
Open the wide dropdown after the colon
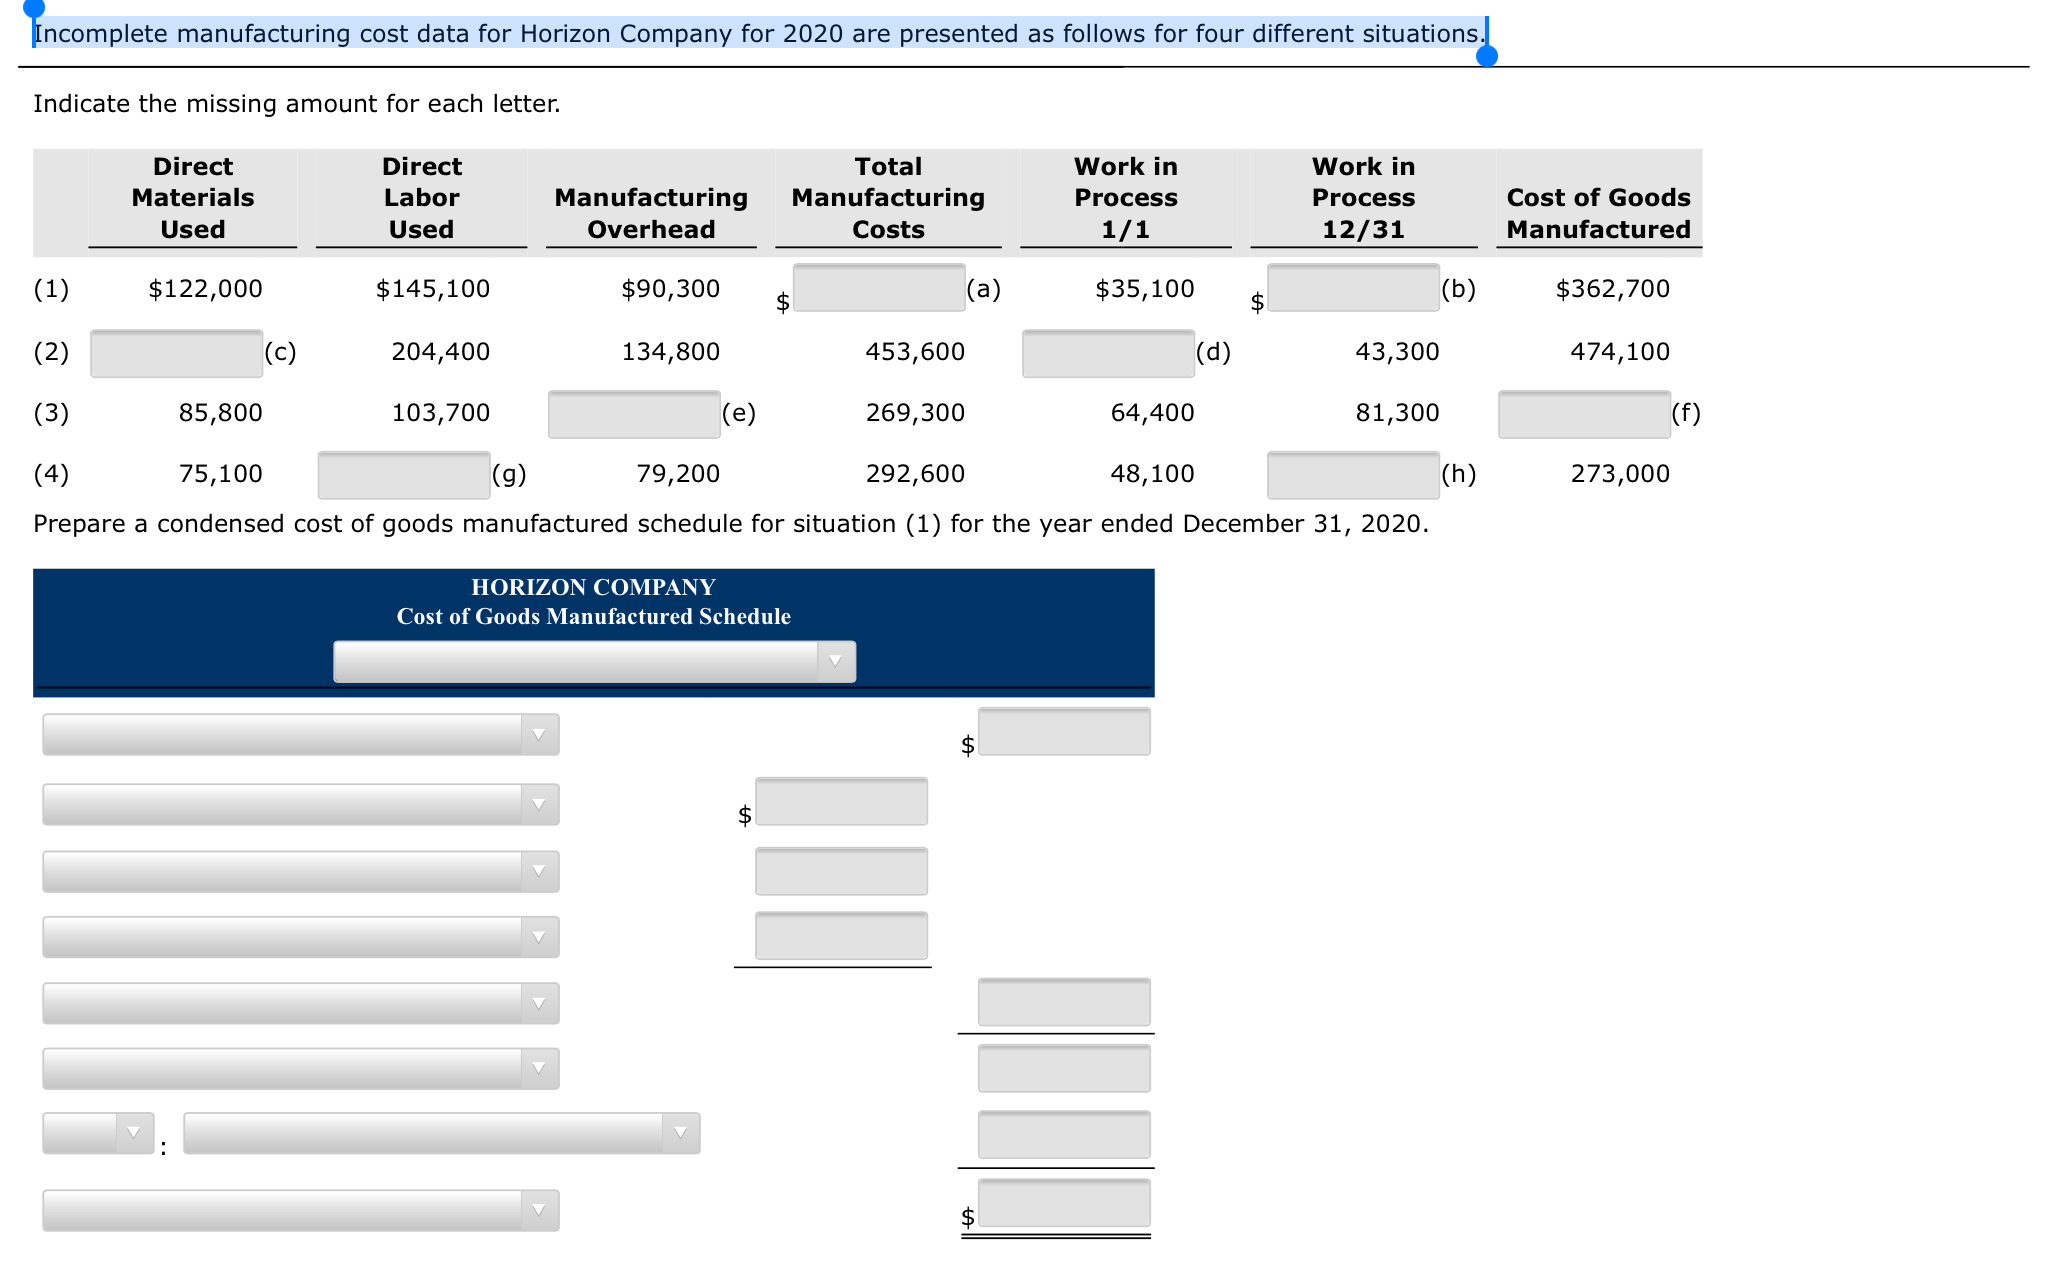tap(441, 1133)
